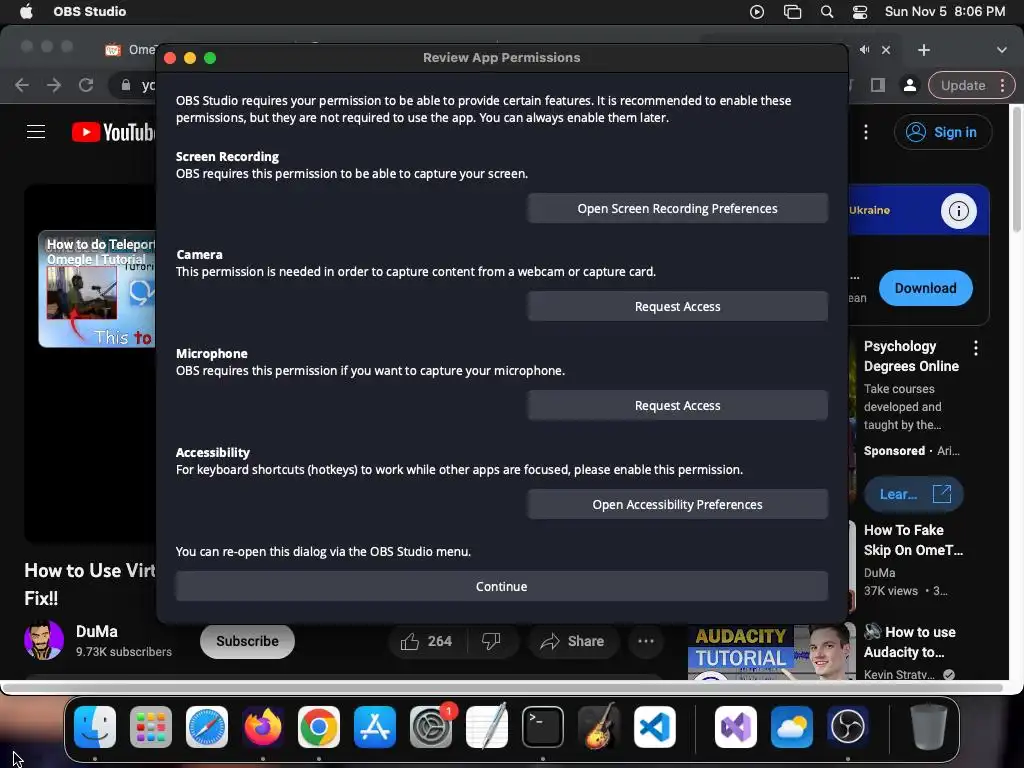Click Share under the video
This screenshot has width=1024, height=768.
click(572, 641)
